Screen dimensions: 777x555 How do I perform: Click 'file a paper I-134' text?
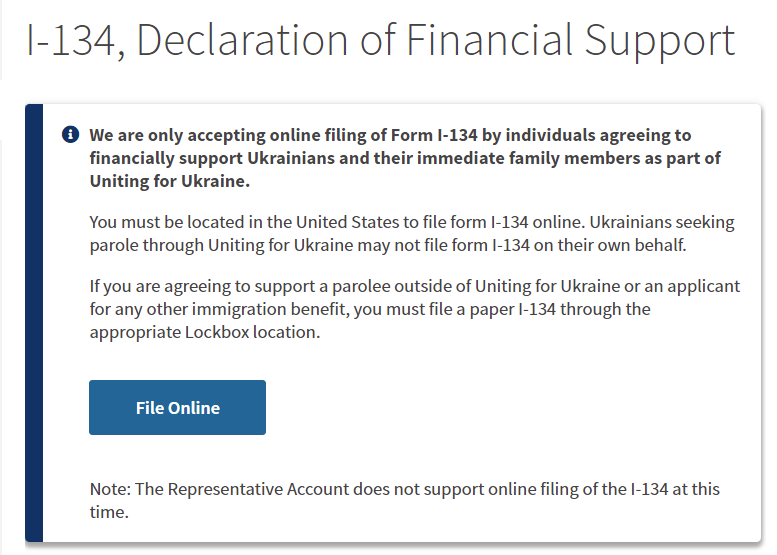point(468,309)
